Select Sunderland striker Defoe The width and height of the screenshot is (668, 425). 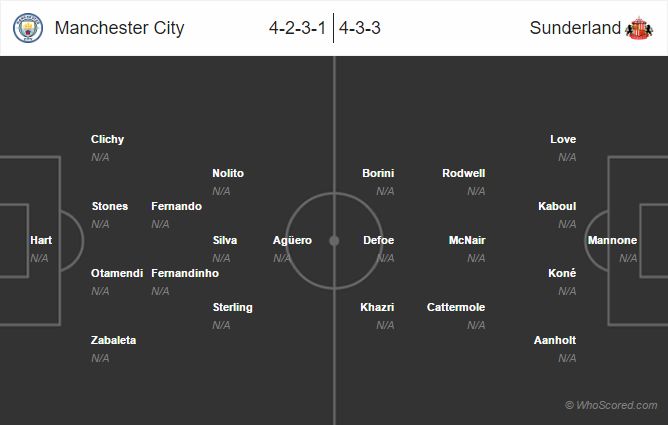click(379, 240)
